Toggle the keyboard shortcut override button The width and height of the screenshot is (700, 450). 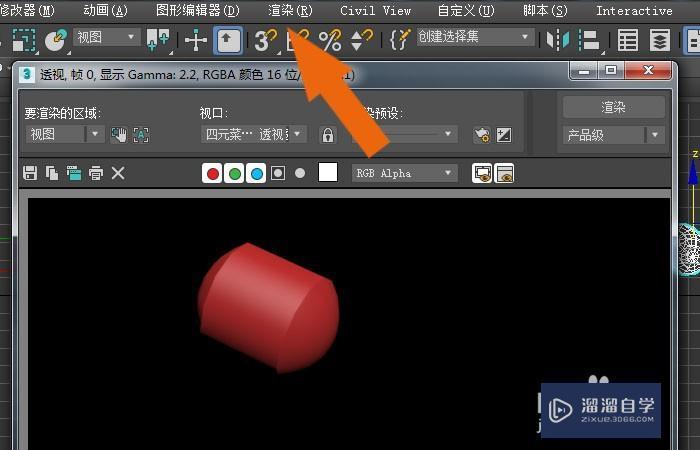[228, 40]
